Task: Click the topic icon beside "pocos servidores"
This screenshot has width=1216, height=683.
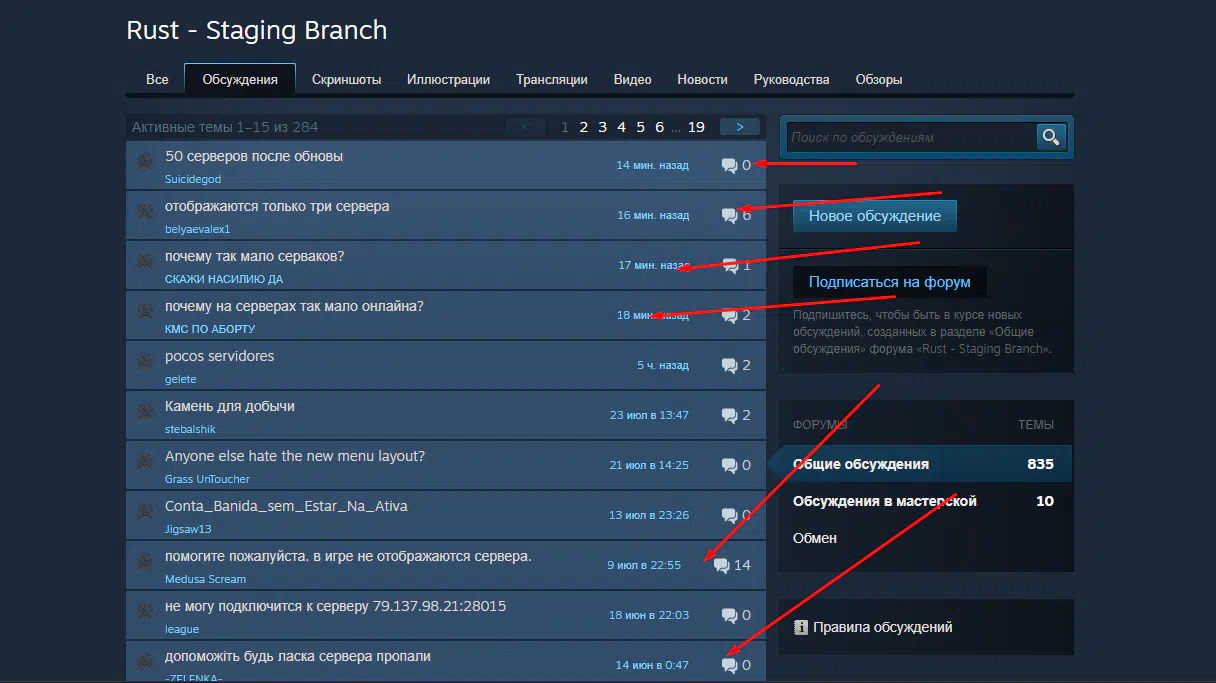Action: [145, 362]
